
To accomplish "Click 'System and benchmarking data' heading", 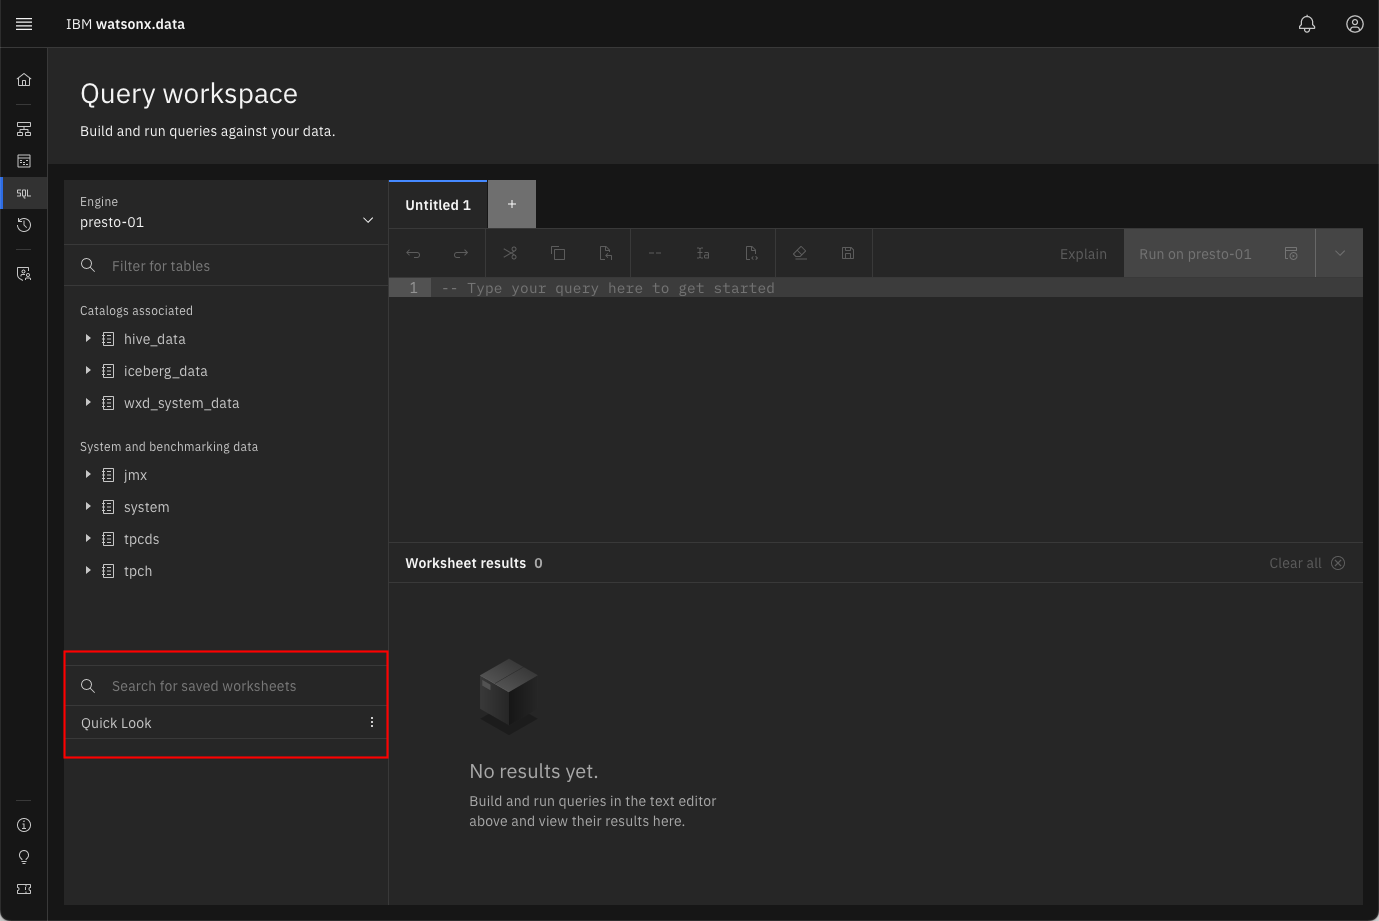I will (169, 447).
